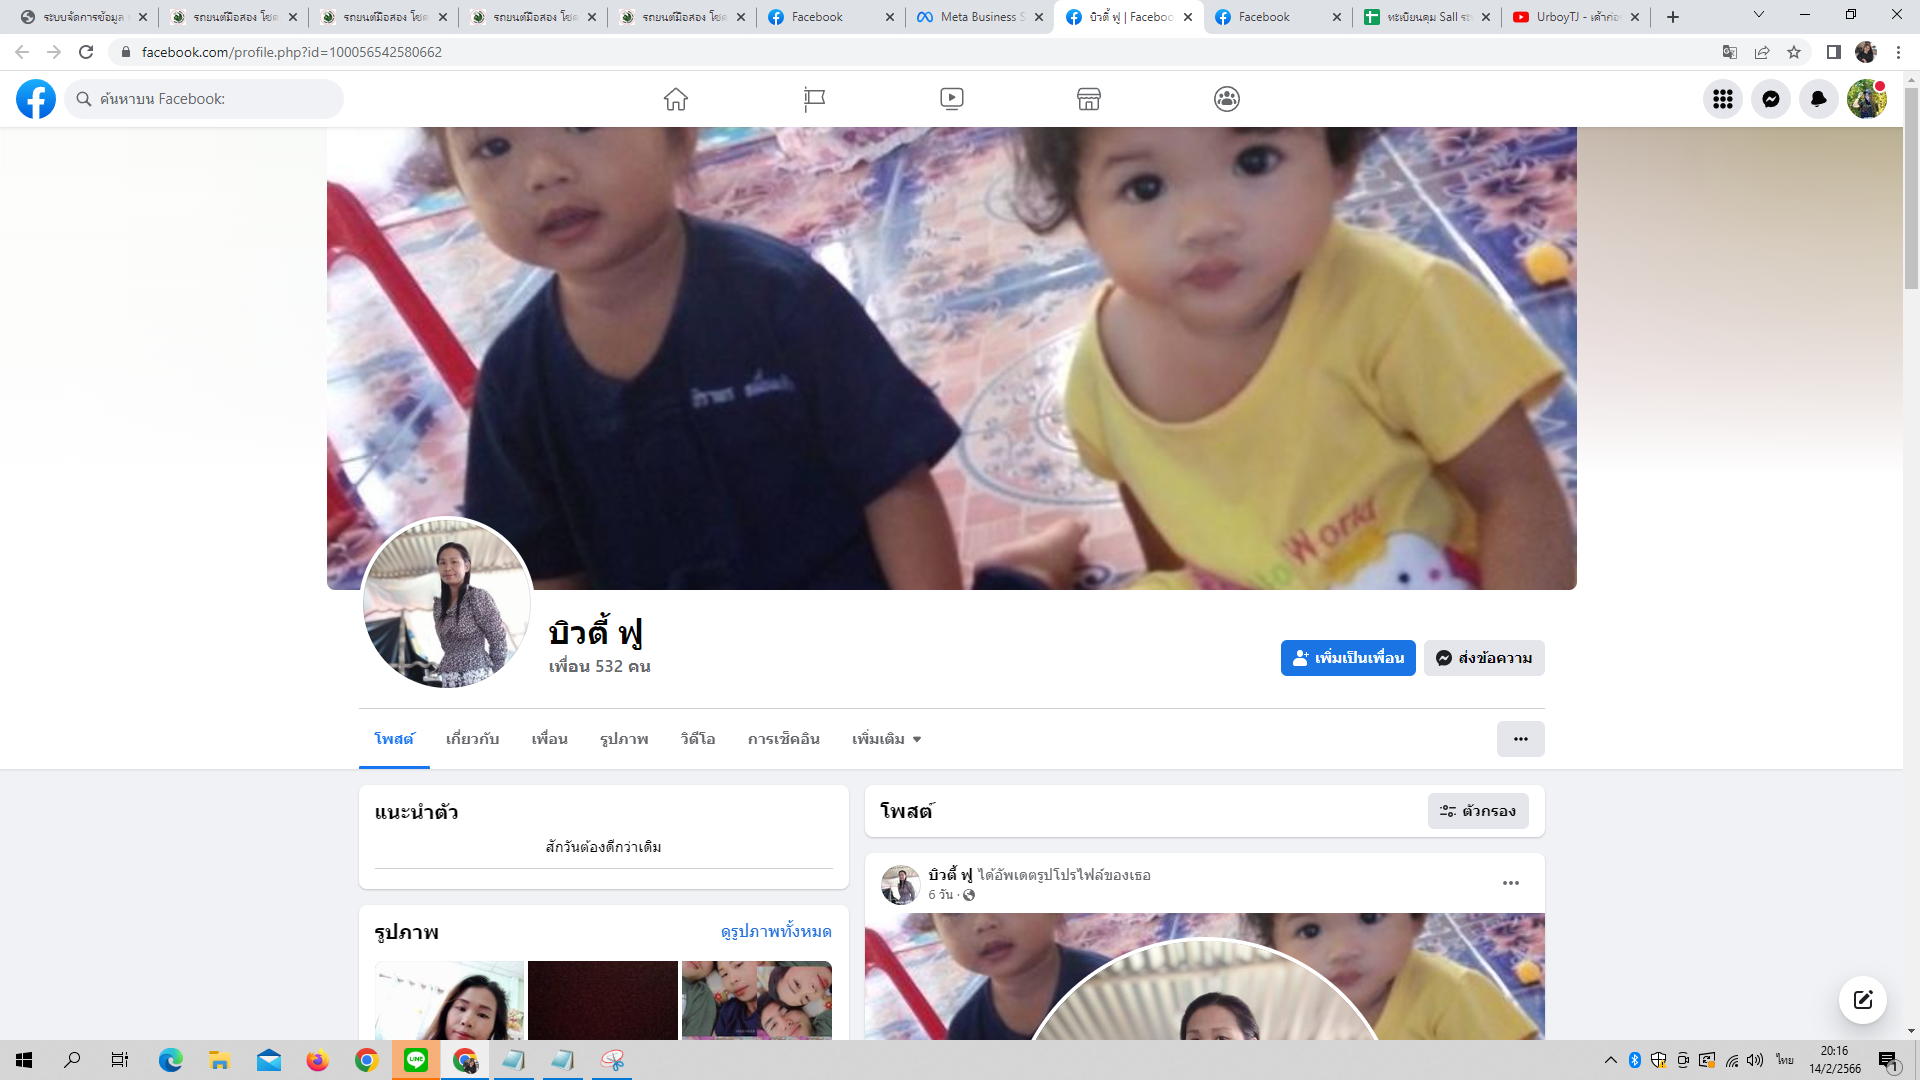This screenshot has height=1080, width=1920.
Task: Bookmark this page with star icon
Action: tap(1794, 52)
